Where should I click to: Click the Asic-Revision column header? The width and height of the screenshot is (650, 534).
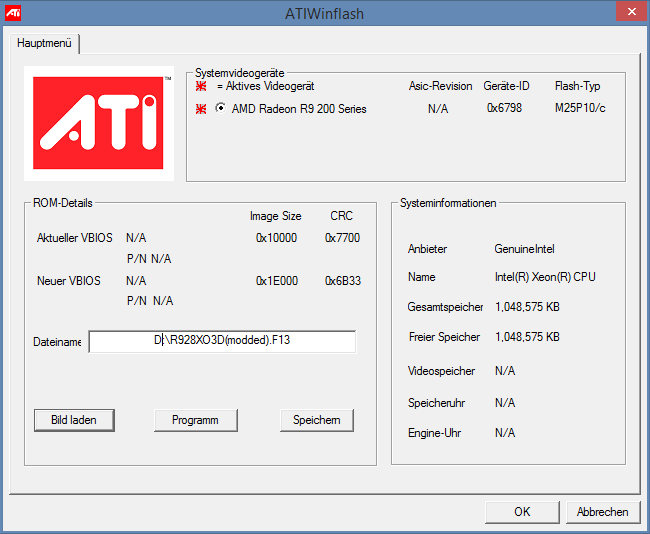tap(440, 86)
